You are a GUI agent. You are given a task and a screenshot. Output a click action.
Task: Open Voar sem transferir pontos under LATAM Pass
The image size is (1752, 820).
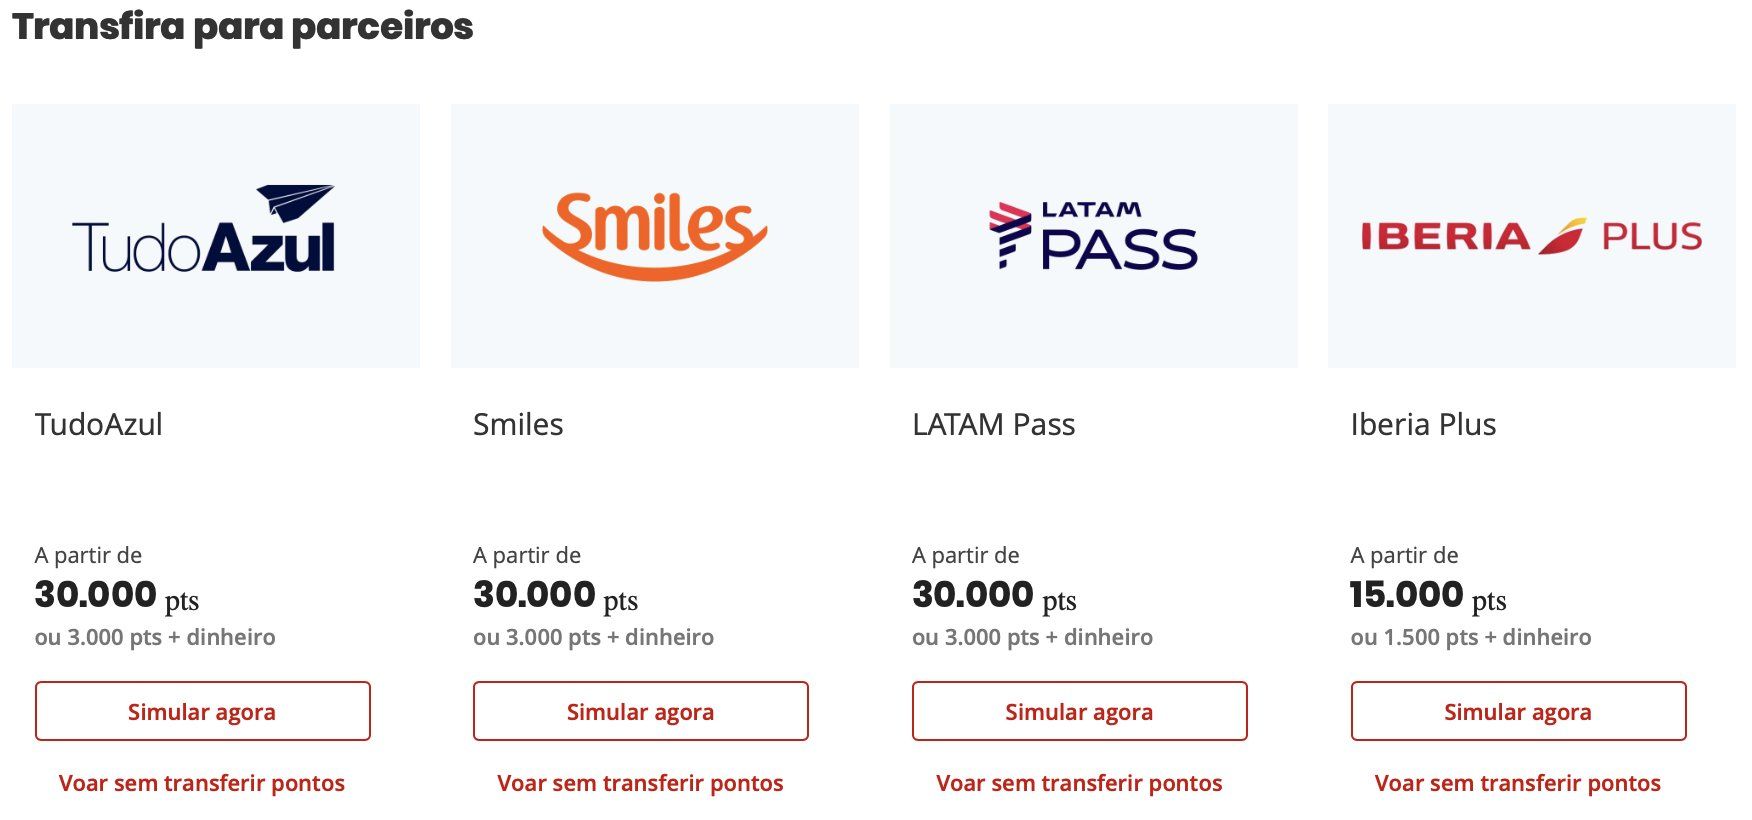tap(1079, 783)
